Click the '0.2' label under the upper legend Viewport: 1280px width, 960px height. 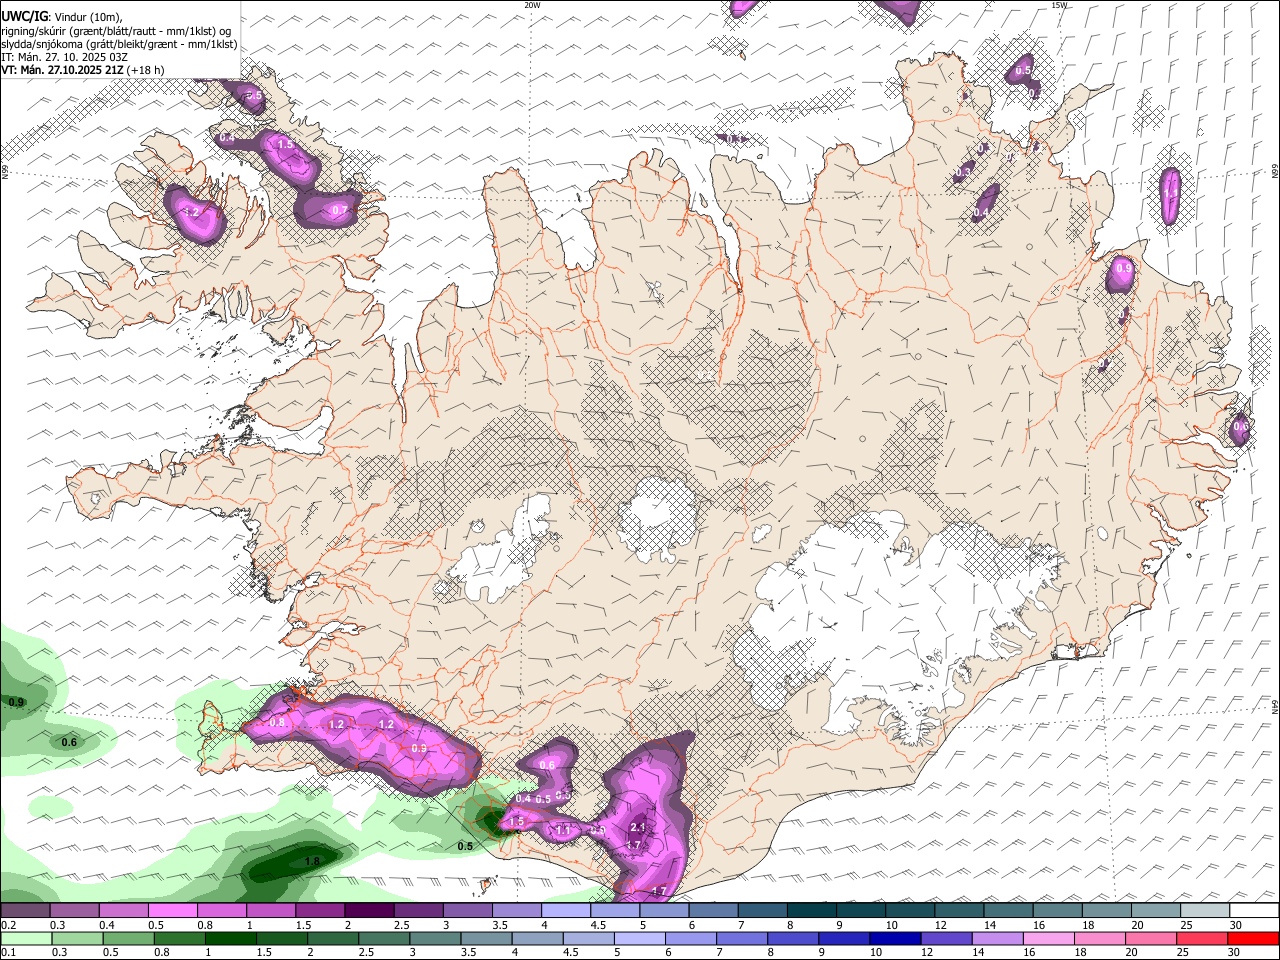click(x=8, y=925)
